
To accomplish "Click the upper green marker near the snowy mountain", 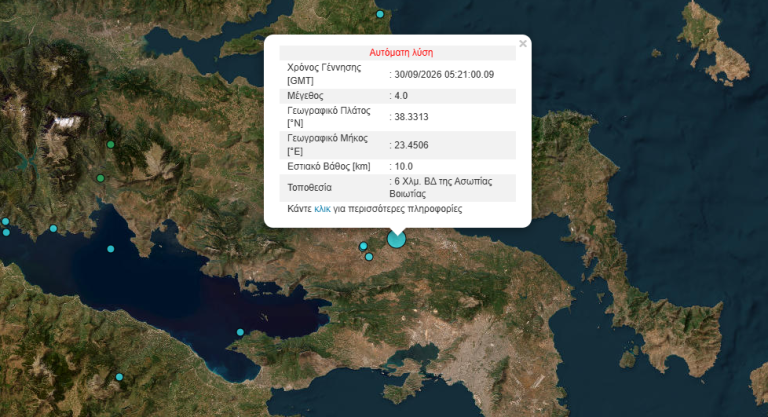I will (111, 145).
